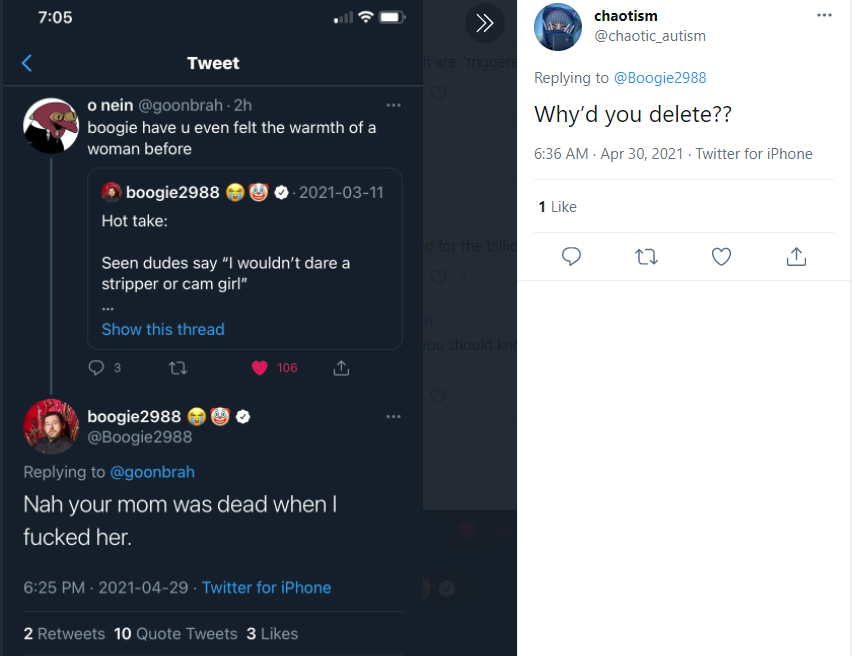The image size is (852, 656).
Task: Open more options on chaotism's tweet
Action: (x=824, y=15)
